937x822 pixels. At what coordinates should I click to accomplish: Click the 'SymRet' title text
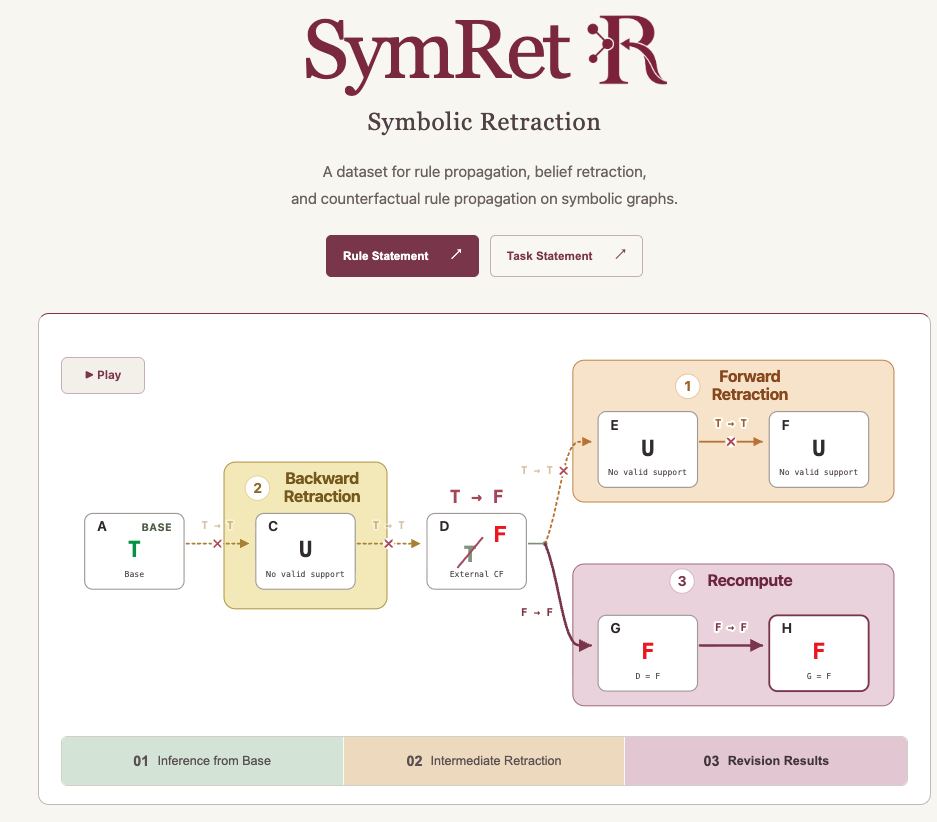click(x=438, y=55)
